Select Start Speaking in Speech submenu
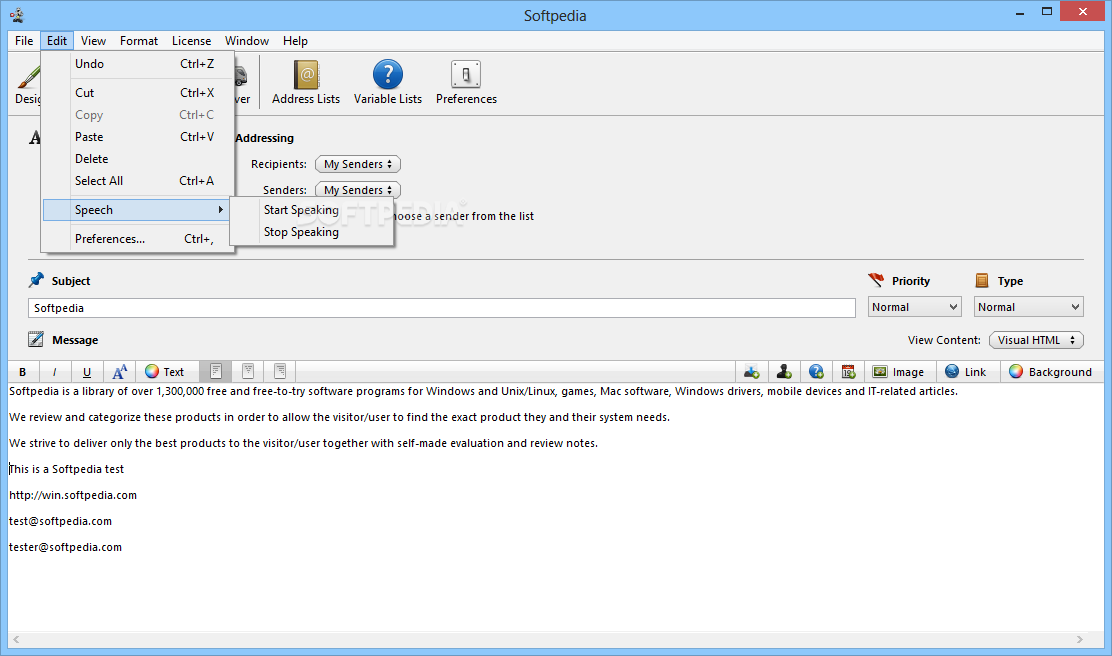 (x=311, y=210)
